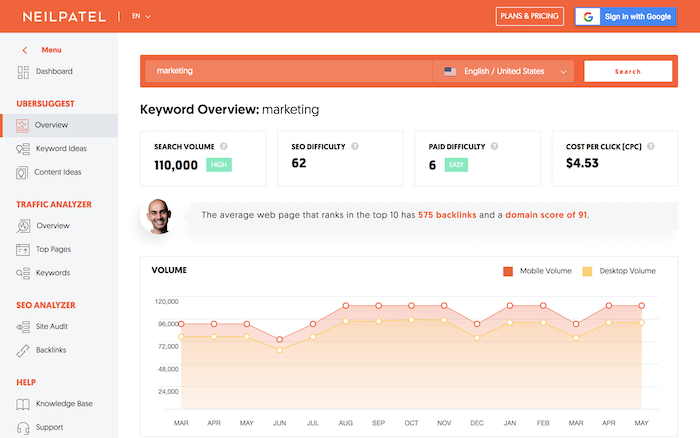
Task: Click Search Volume help question icon
Action: [x=224, y=146]
